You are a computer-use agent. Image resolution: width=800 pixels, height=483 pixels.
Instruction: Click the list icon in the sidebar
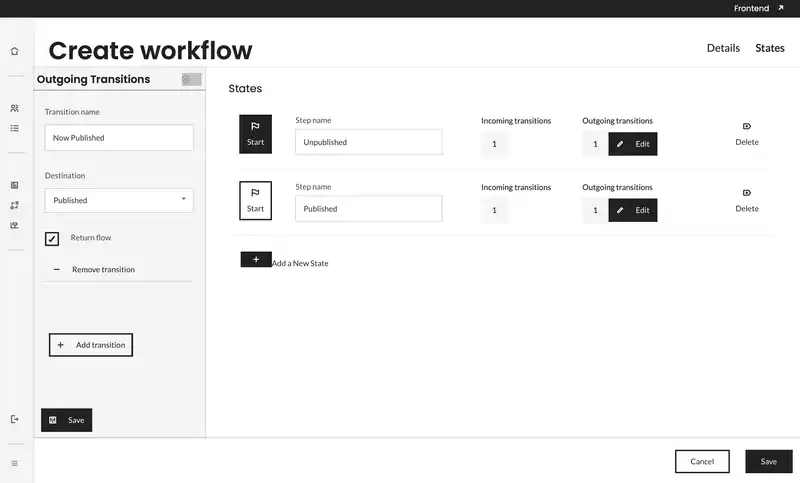[x=14, y=128]
